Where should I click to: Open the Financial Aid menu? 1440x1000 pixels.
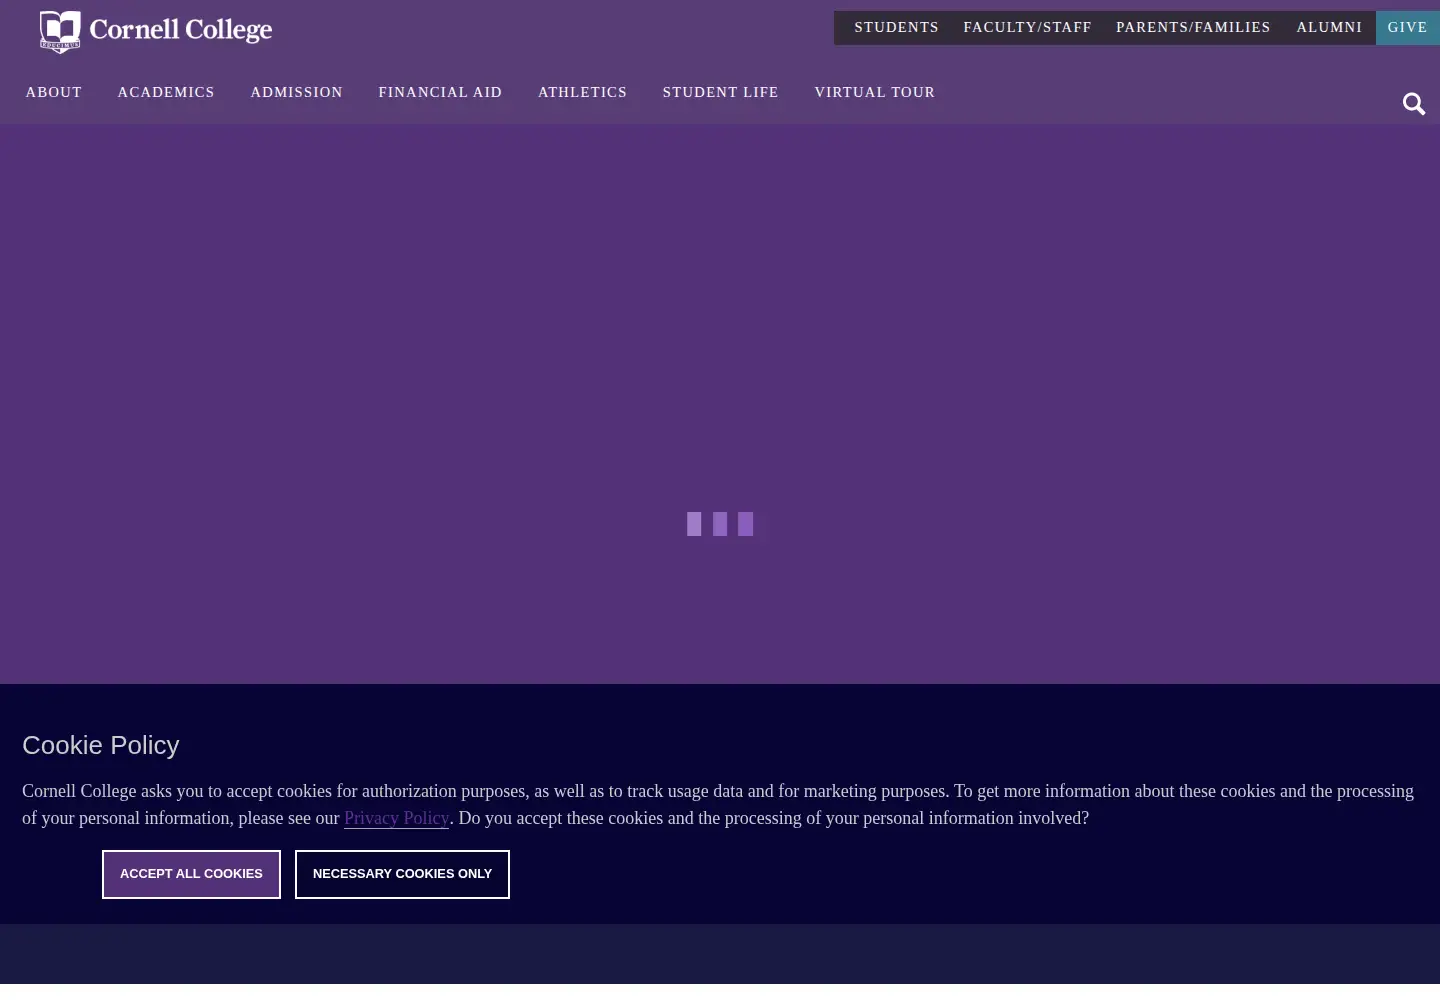click(x=440, y=92)
